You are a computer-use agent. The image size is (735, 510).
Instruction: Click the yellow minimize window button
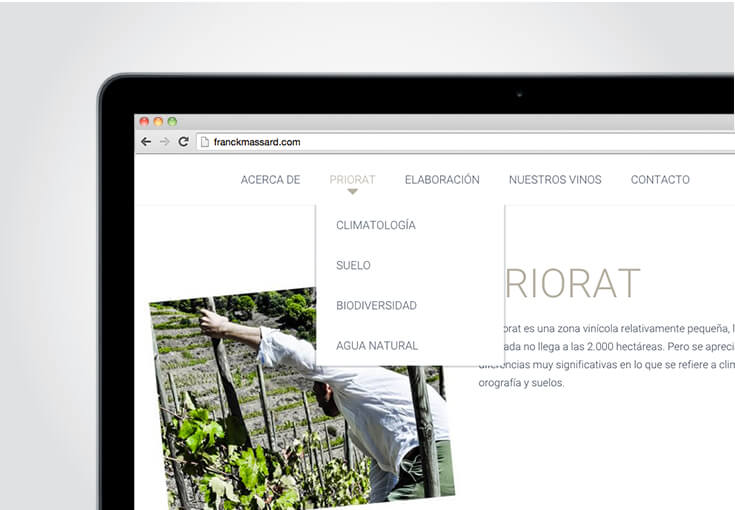(x=158, y=122)
